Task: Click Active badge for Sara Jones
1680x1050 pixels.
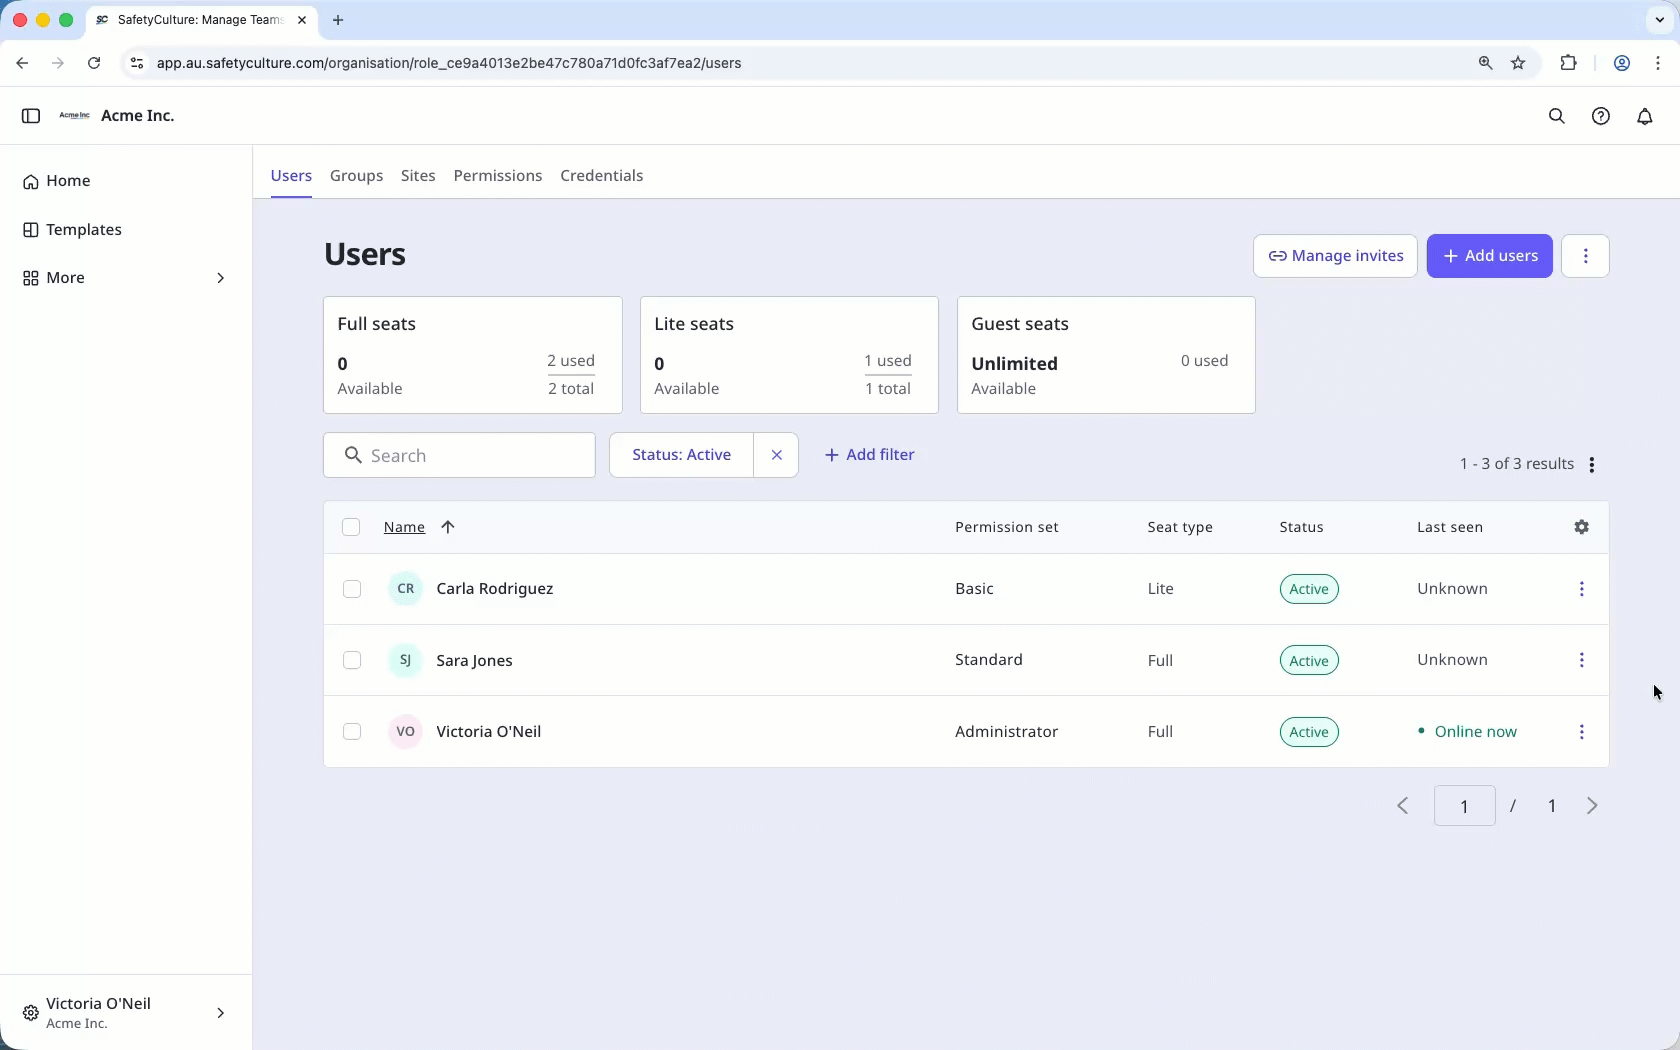Action: pyautogui.click(x=1309, y=660)
